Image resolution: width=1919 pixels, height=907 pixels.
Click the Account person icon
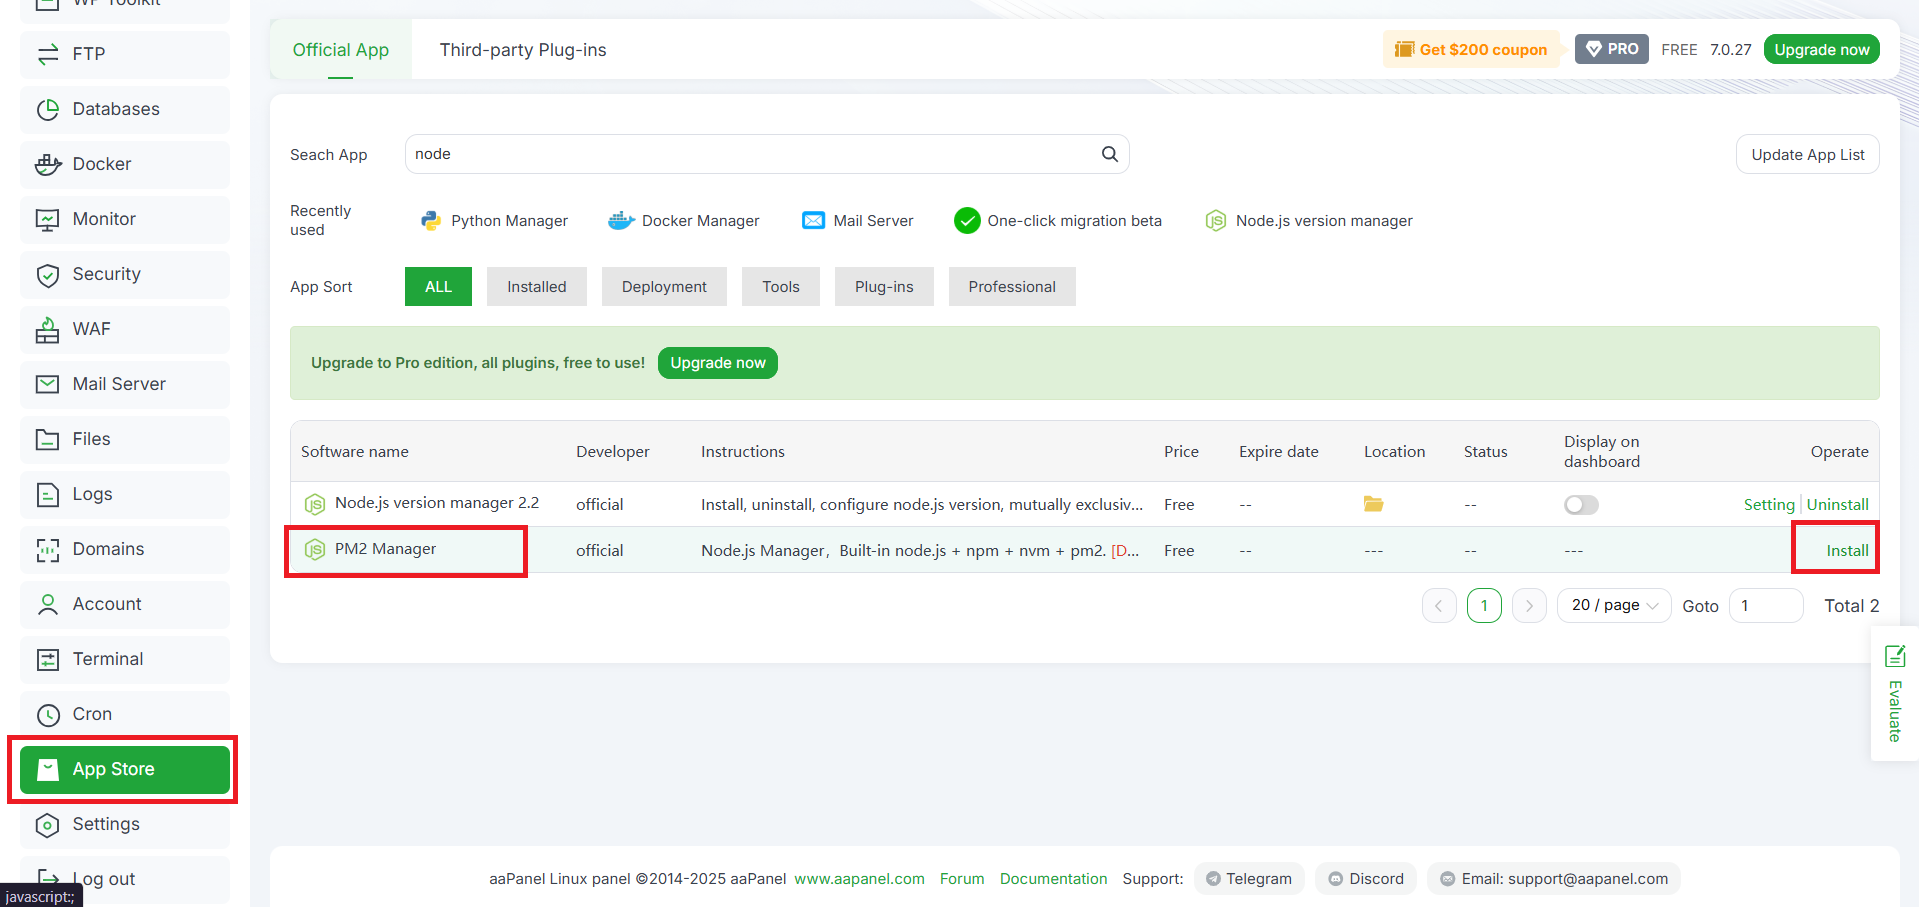pos(48,604)
